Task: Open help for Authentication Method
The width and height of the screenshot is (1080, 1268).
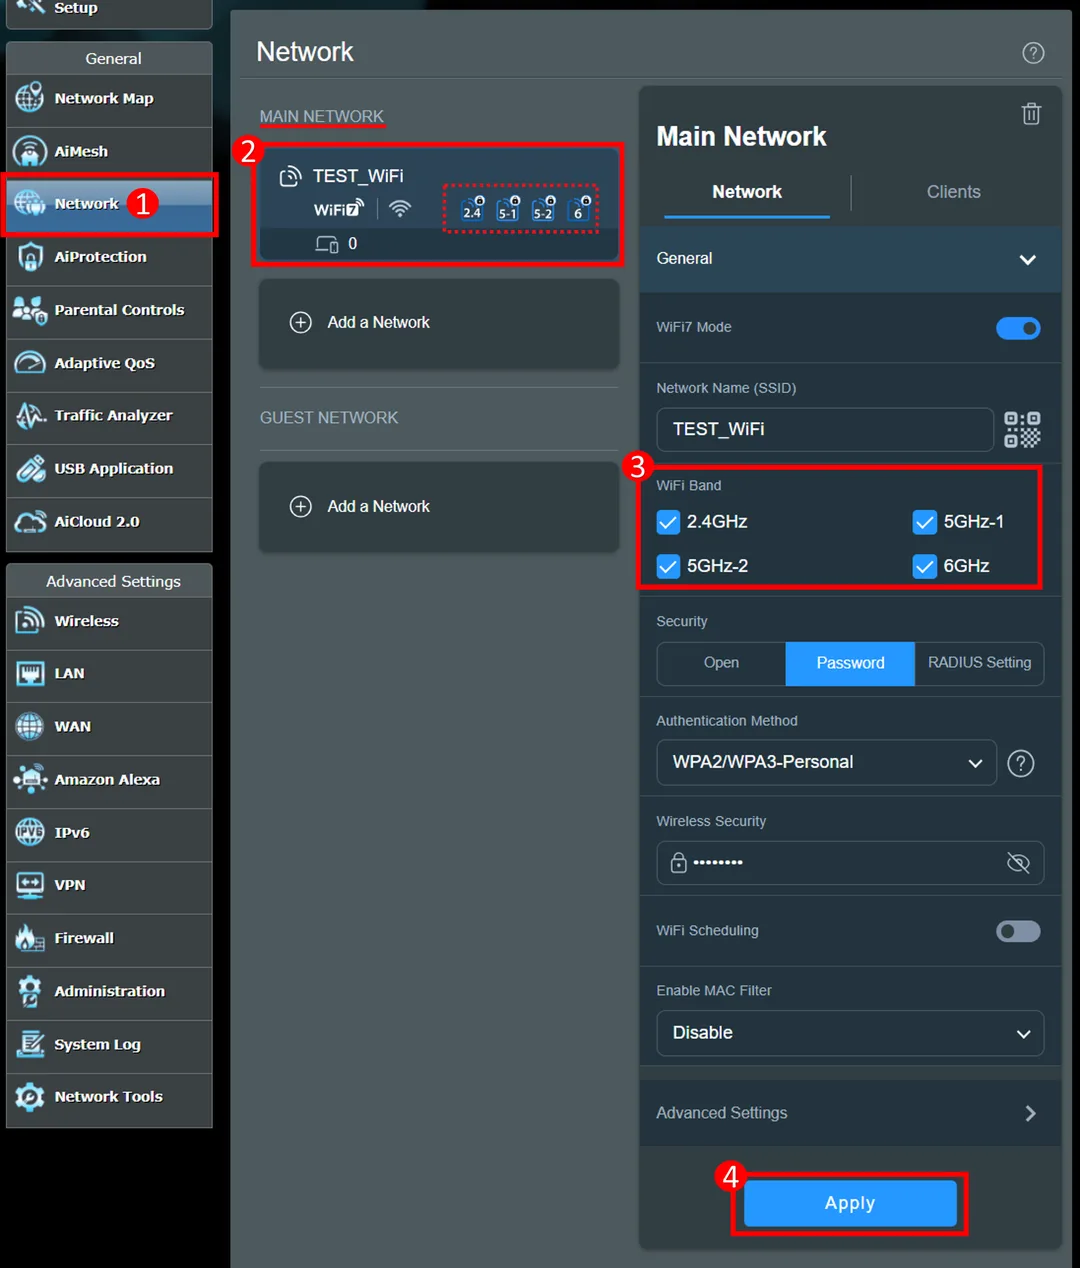Action: (x=1020, y=763)
